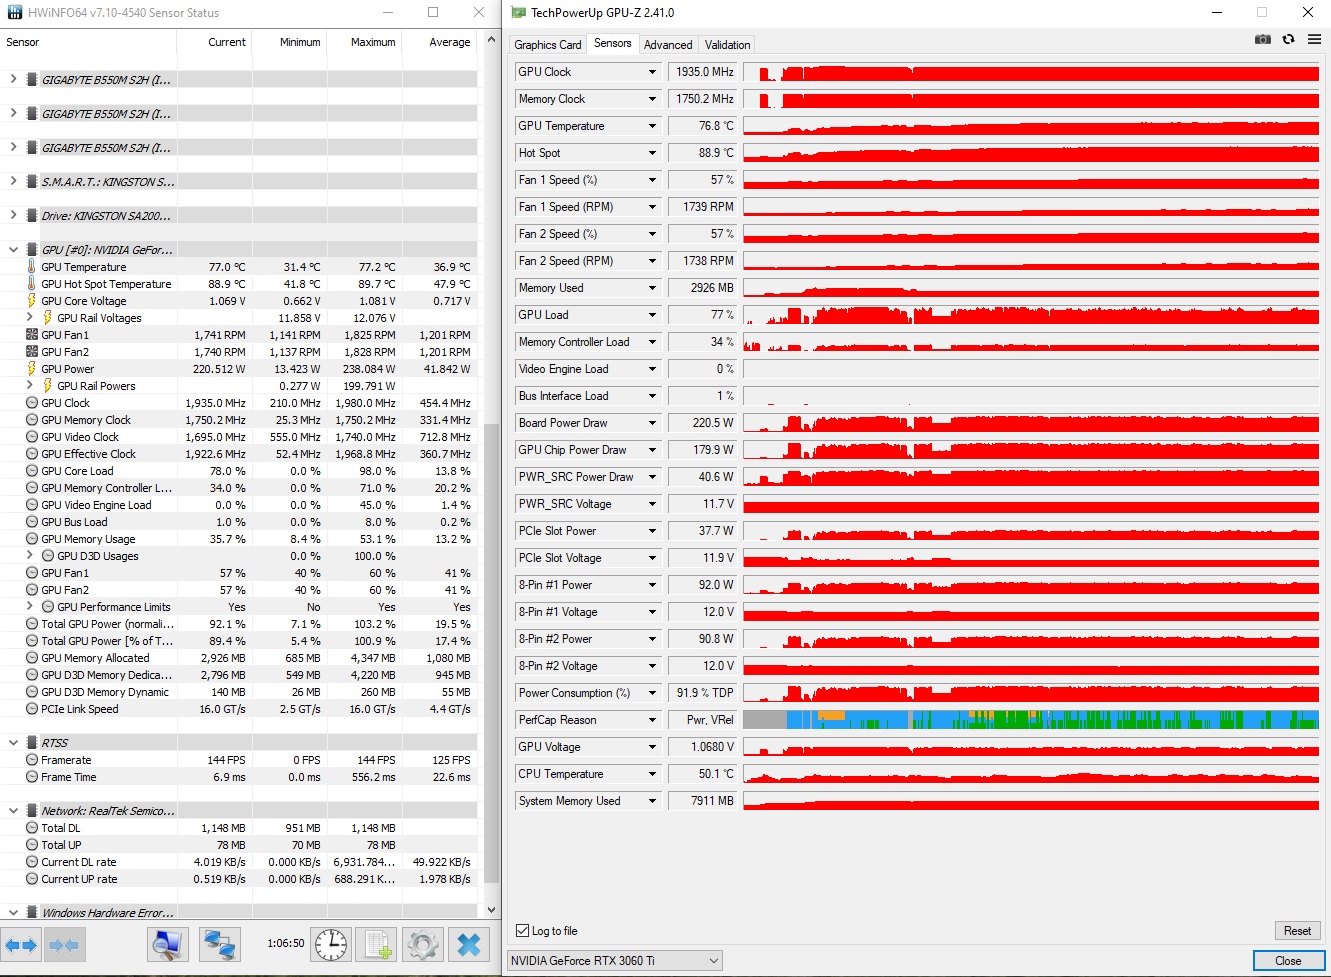Collapse the GPU [#0]: NVIDIA GeForce sensor group
Viewport: 1331px width, 977px height.
13,250
